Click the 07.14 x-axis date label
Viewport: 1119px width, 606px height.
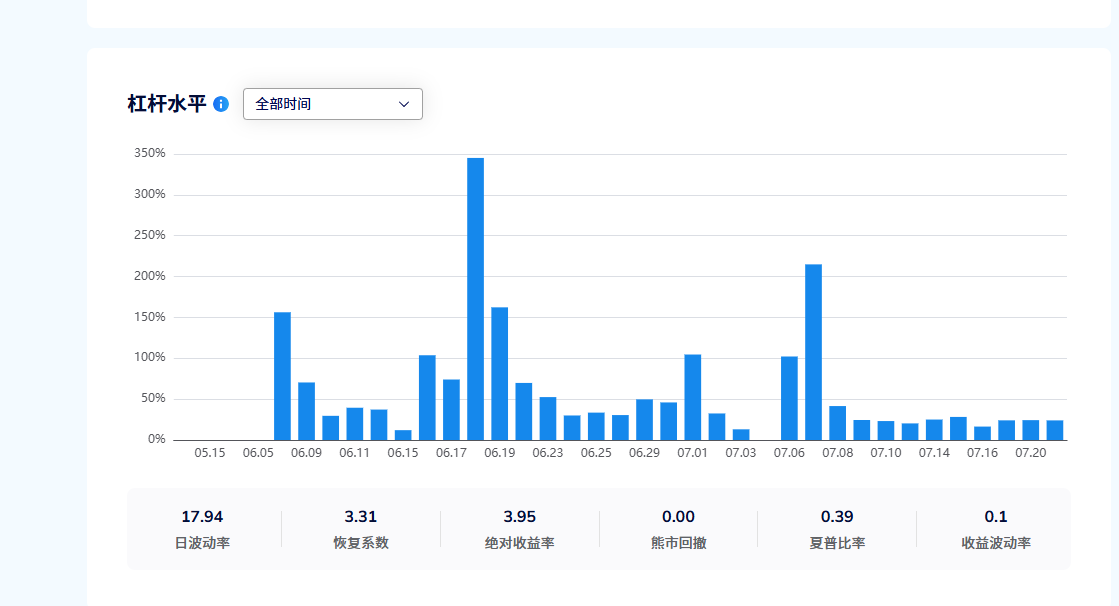click(934, 453)
